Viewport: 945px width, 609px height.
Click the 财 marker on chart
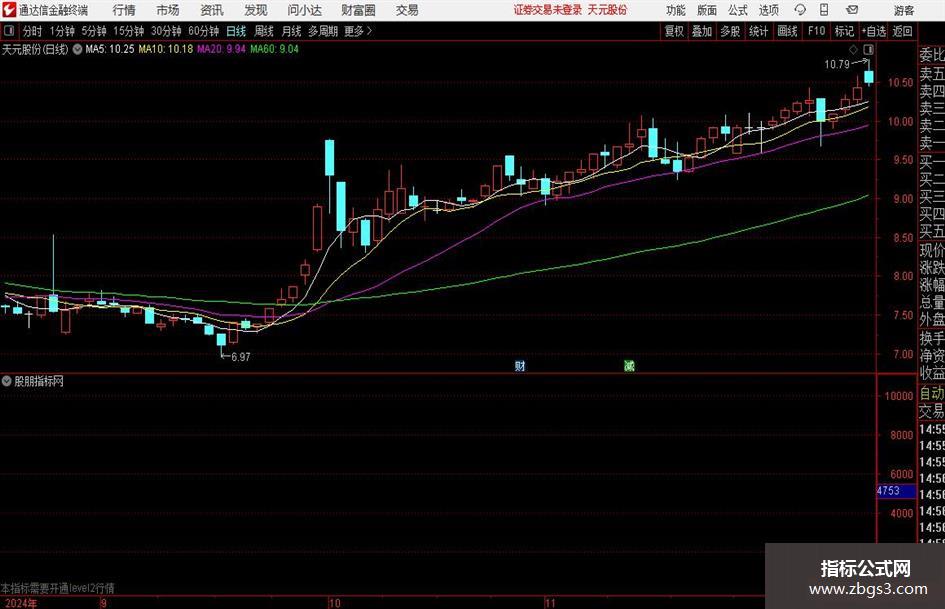tap(520, 365)
